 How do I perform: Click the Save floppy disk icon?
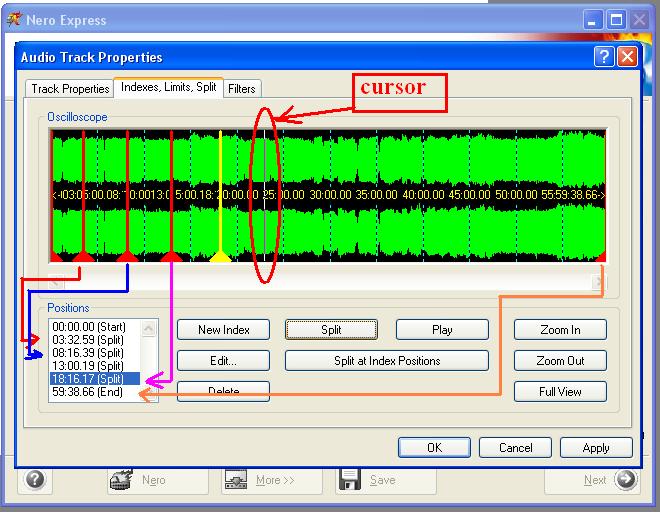tap(350, 479)
